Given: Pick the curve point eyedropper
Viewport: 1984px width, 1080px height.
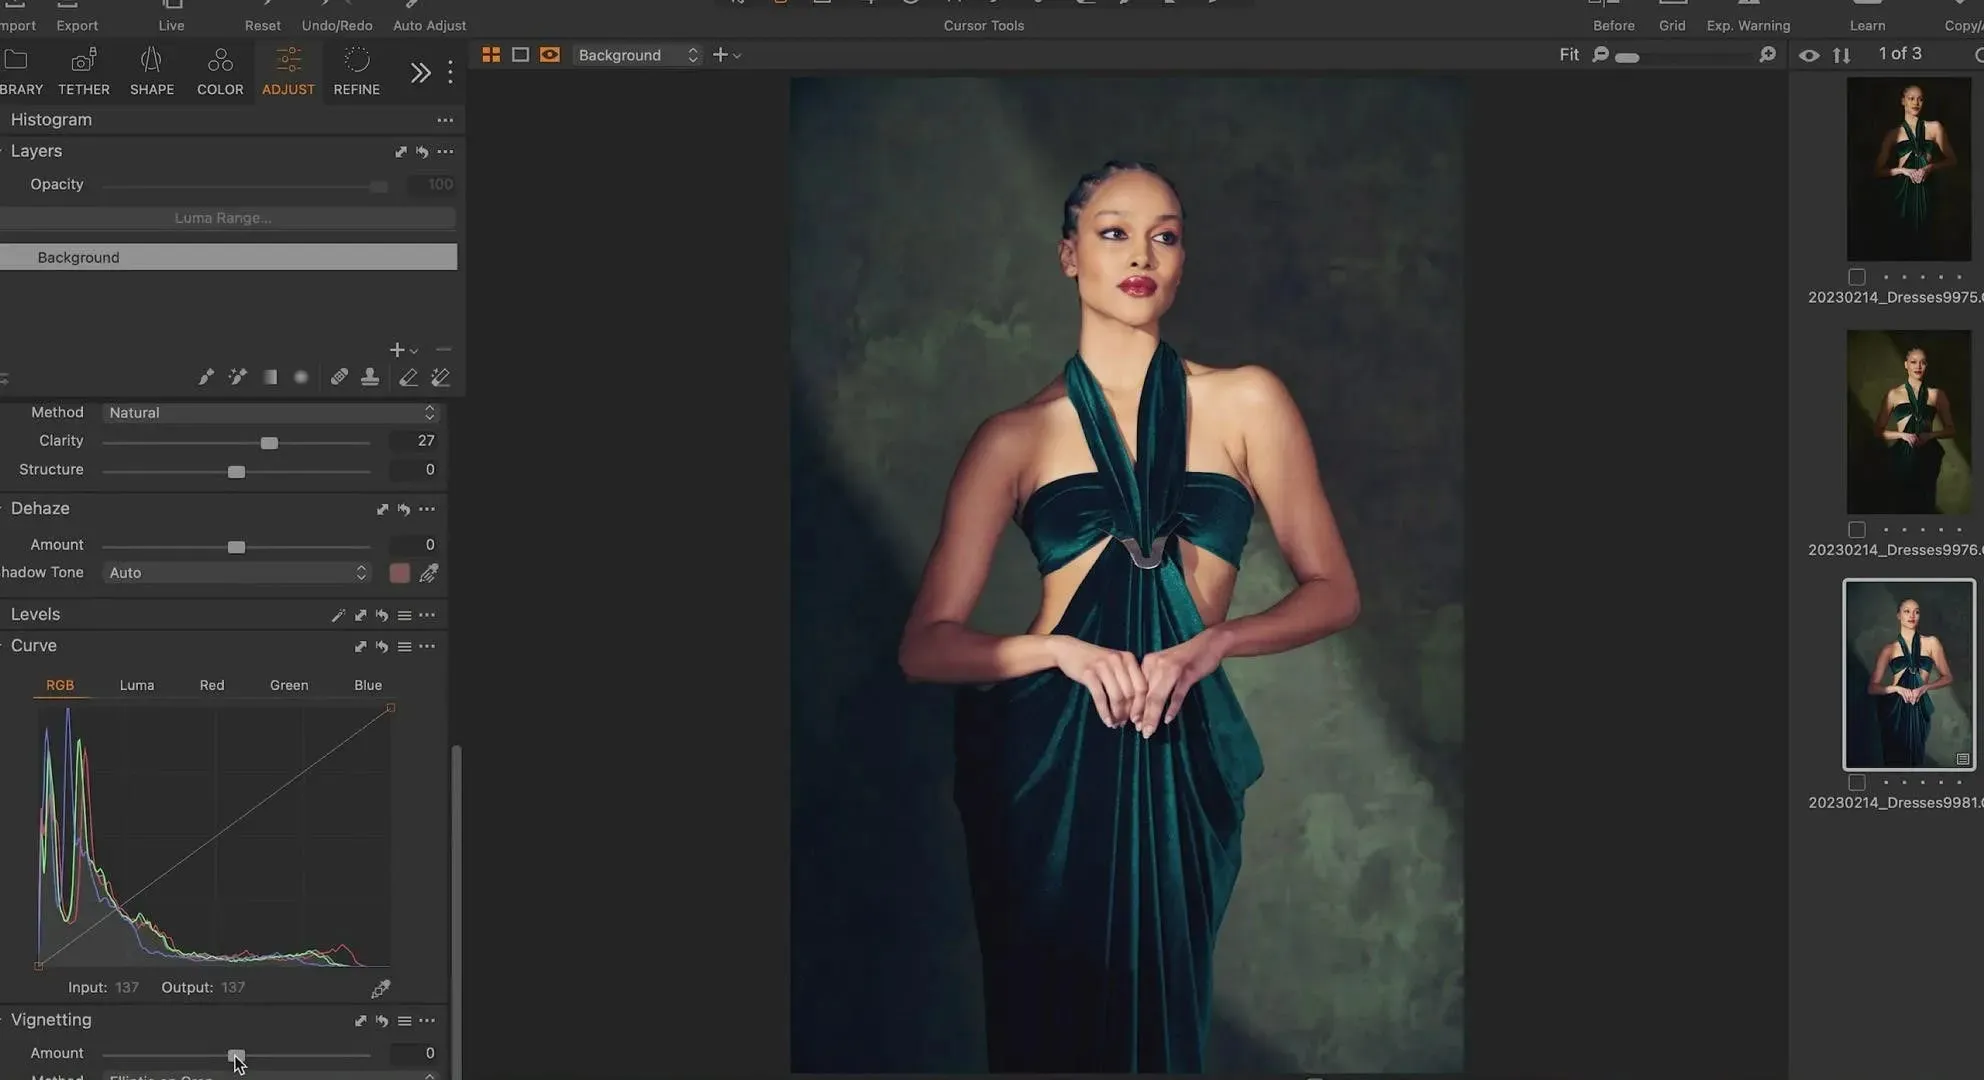Looking at the screenshot, I should (x=380, y=989).
